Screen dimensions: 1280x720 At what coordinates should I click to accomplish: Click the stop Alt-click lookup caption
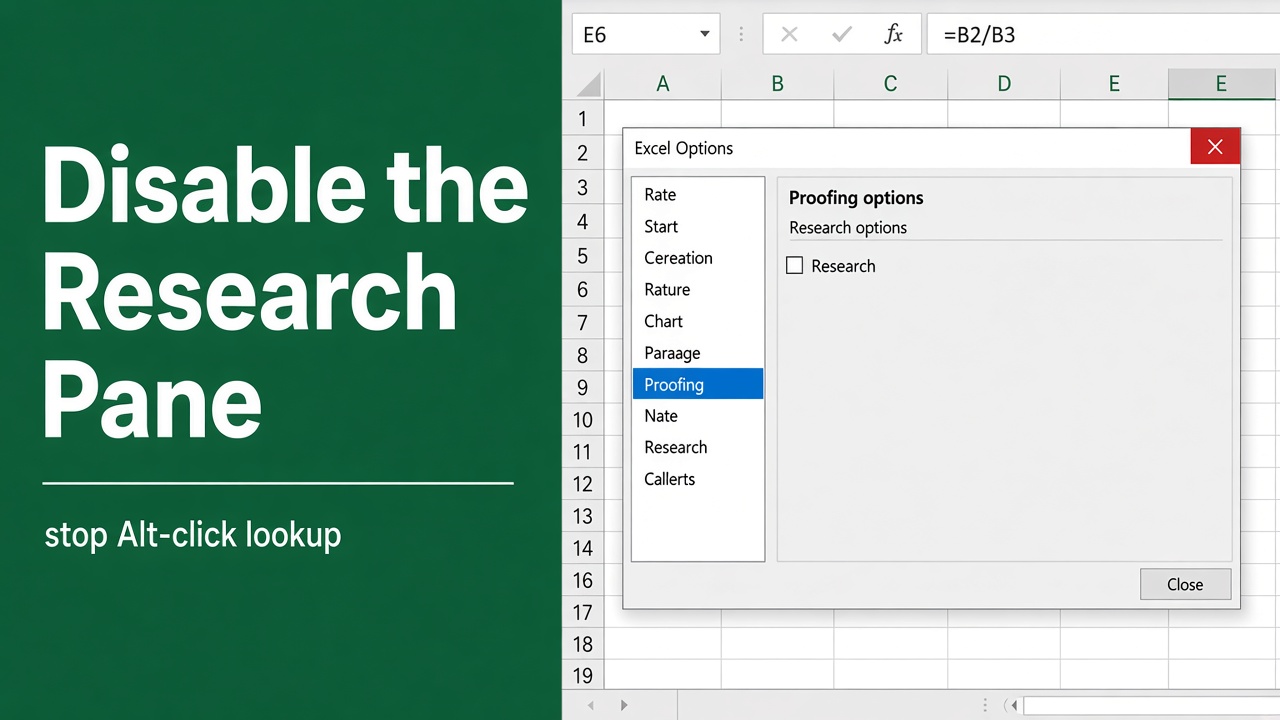click(193, 535)
